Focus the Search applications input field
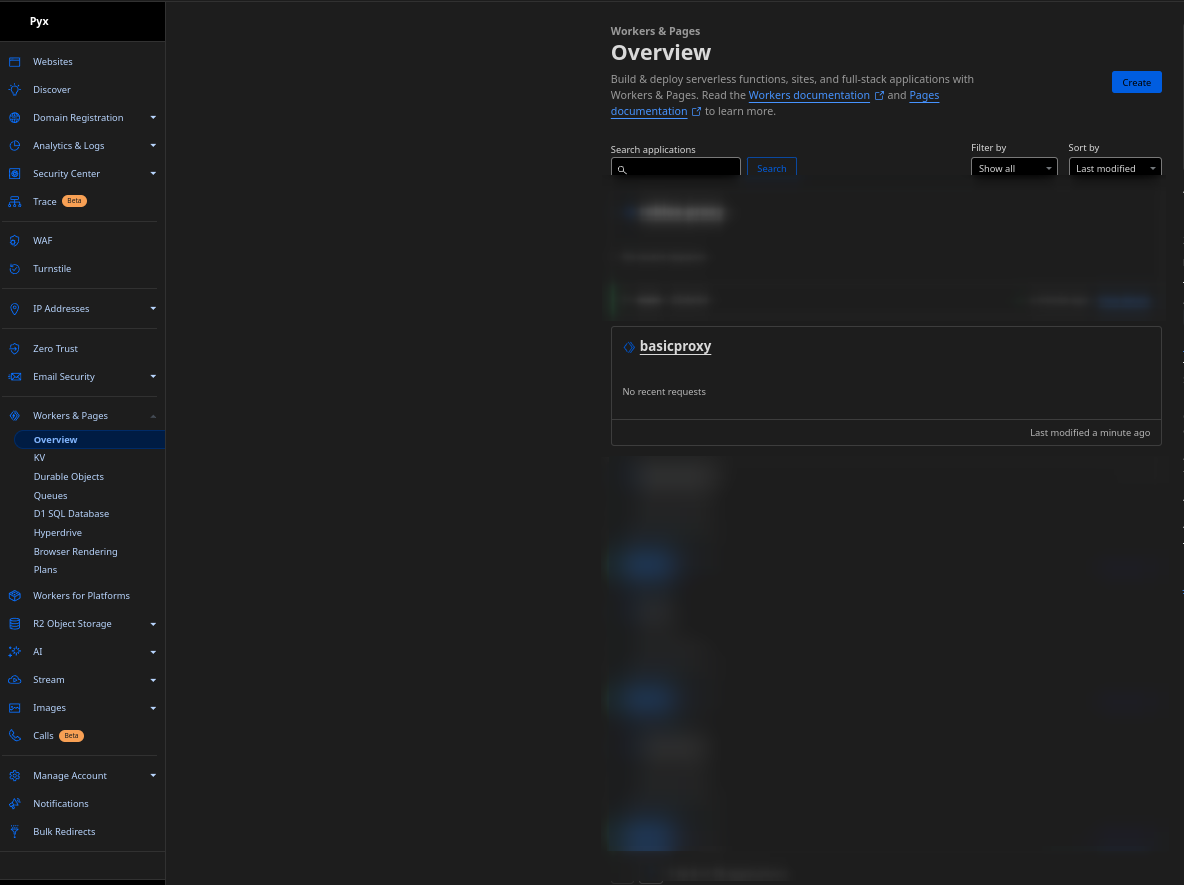The width and height of the screenshot is (1184, 885). 676,168
